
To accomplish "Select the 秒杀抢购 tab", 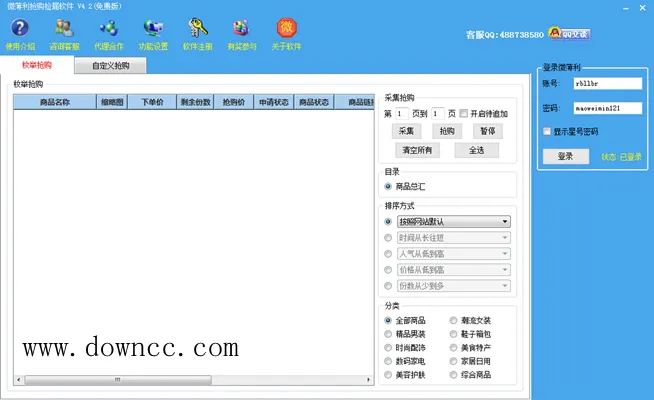I will pos(37,65).
